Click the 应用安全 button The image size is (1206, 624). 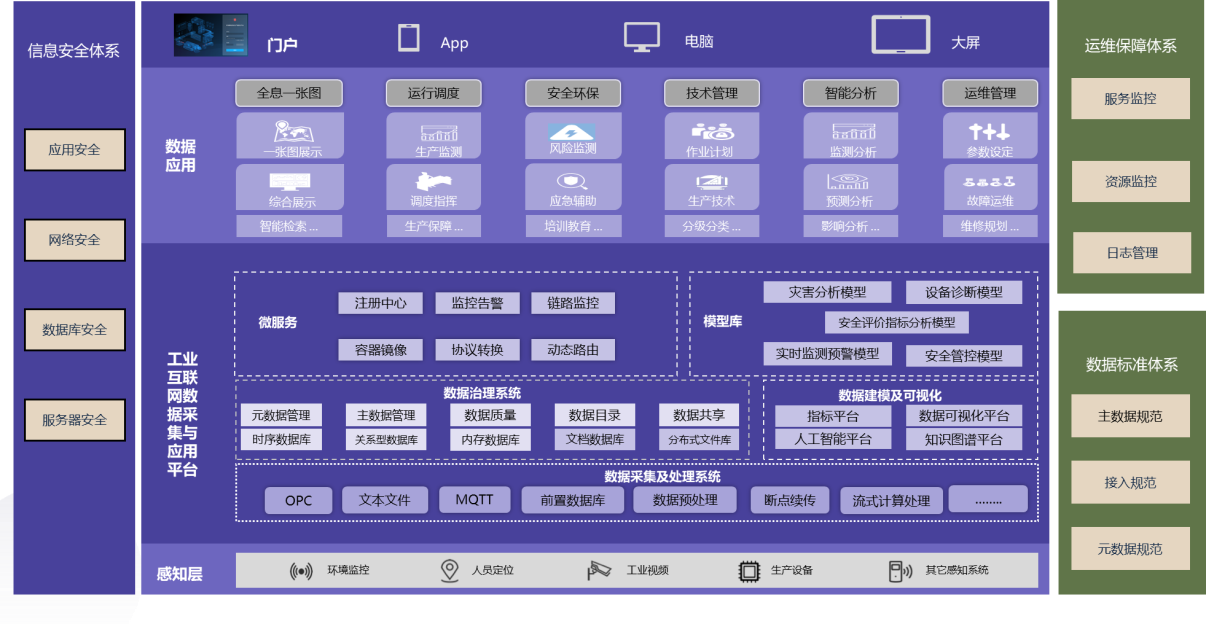coord(75,150)
